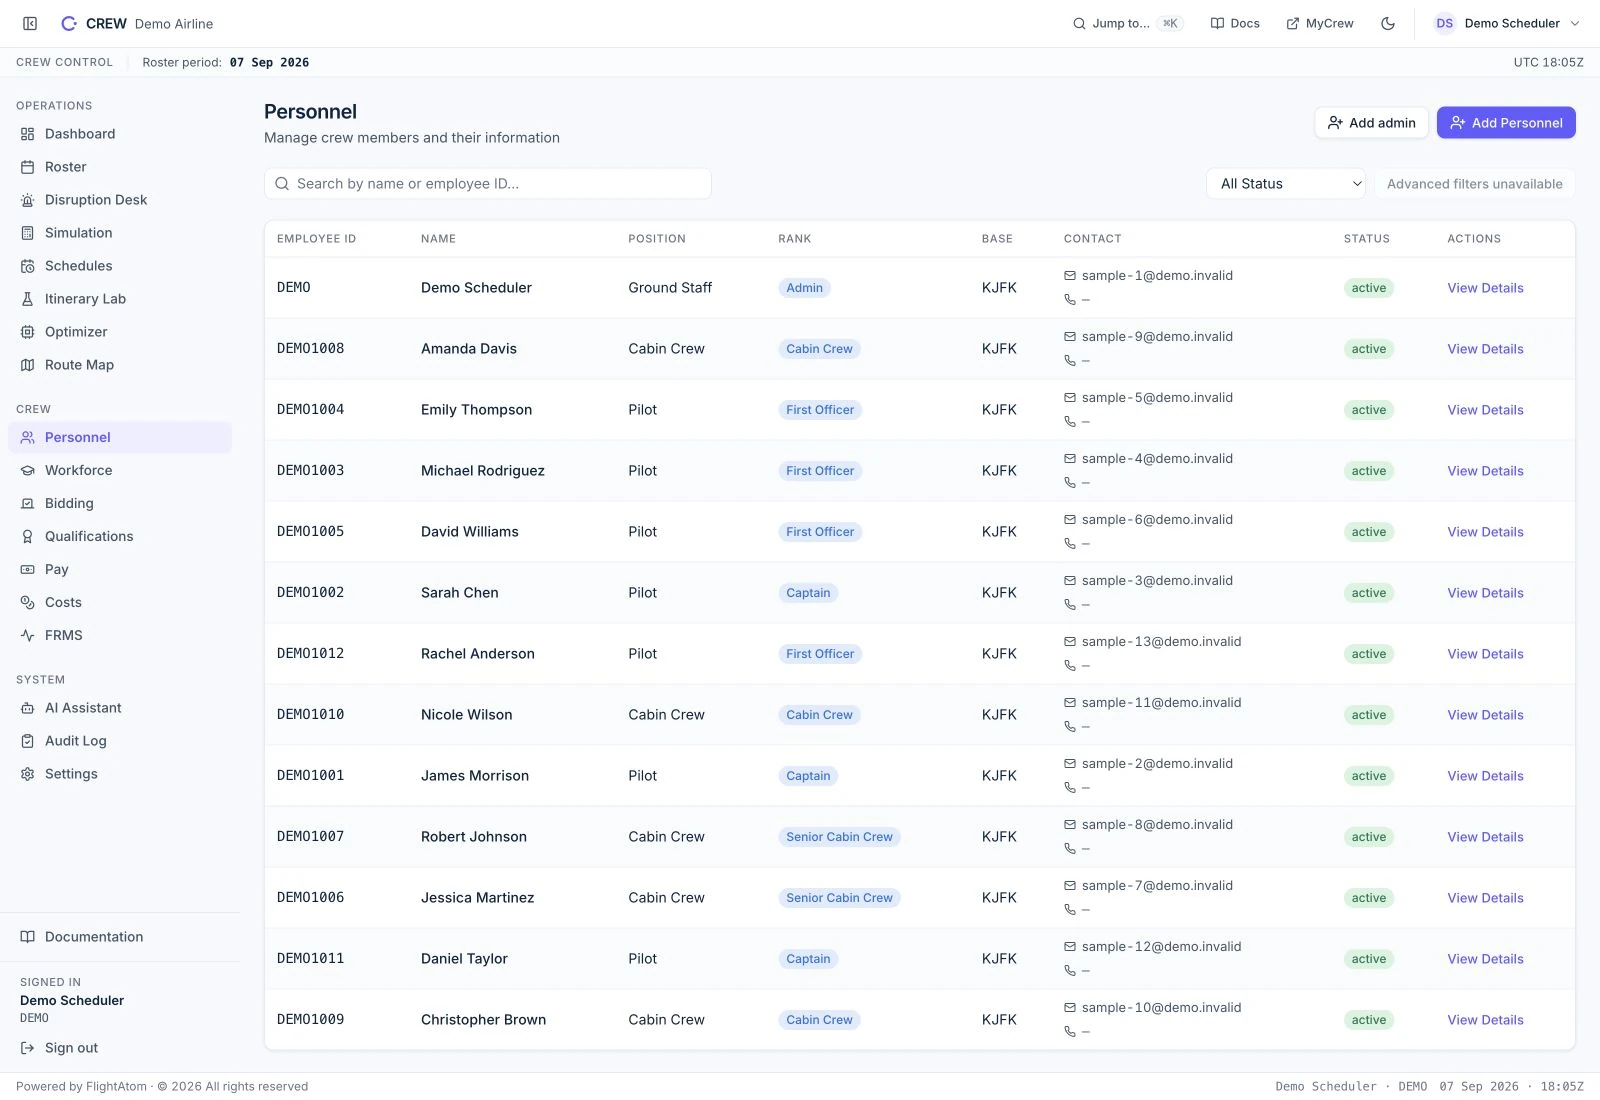Click the name Nicole Wilson
The height and width of the screenshot is (1100, 1600).
(466, 715)
